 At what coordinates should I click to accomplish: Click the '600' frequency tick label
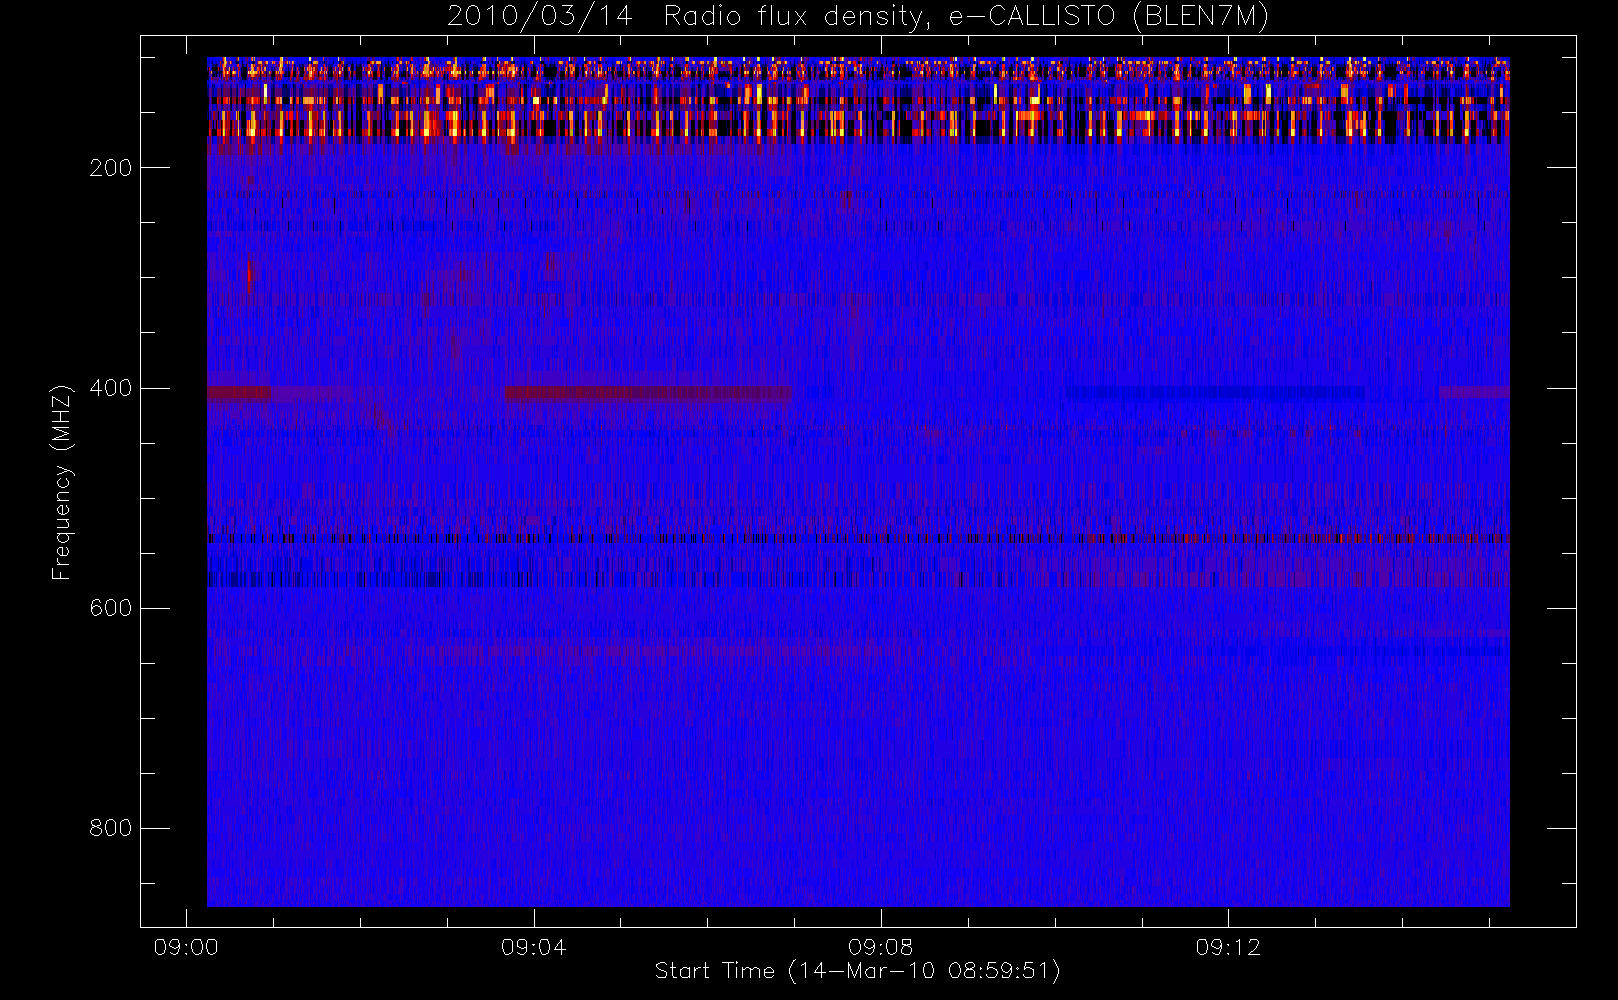coord(110,608)
